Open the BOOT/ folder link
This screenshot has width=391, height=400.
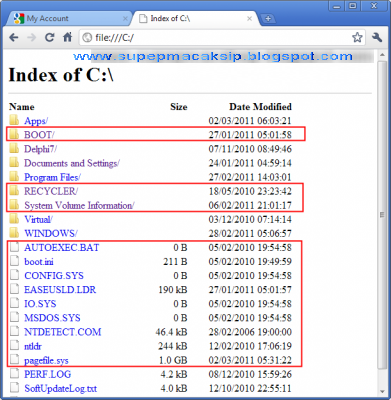[x=39, y=135]
